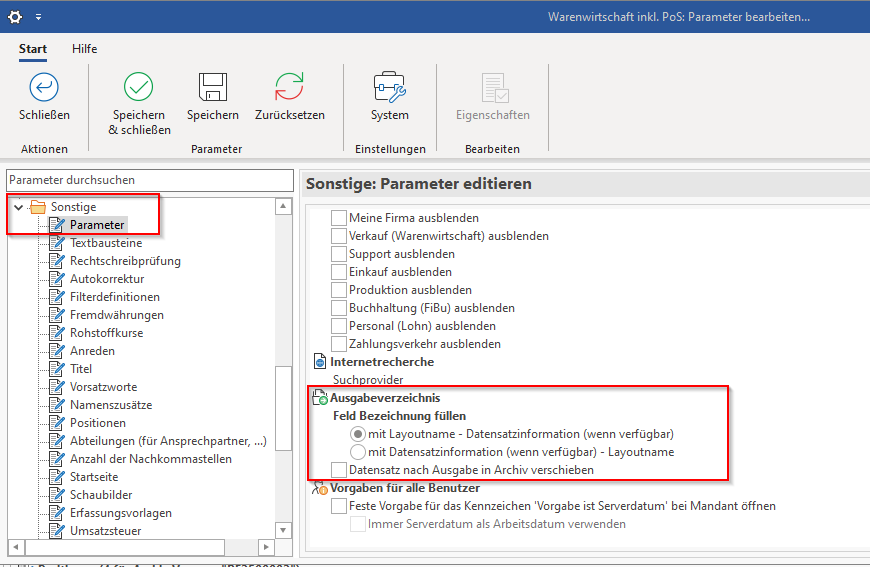Select radio 'mit Datensatzinformation (wenn verfügbar) - Layoutname'
Screen dimensions: 870x567
click(x=358, y=452)
